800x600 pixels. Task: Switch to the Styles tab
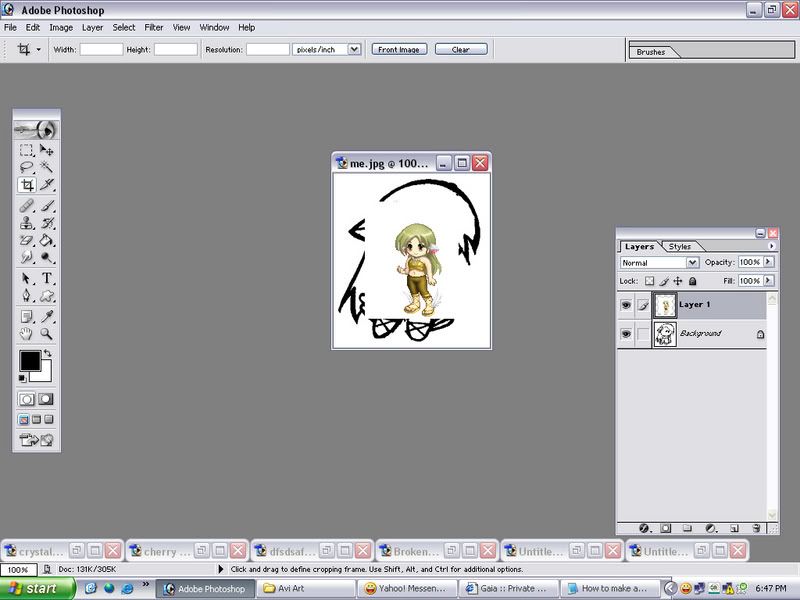680,246
